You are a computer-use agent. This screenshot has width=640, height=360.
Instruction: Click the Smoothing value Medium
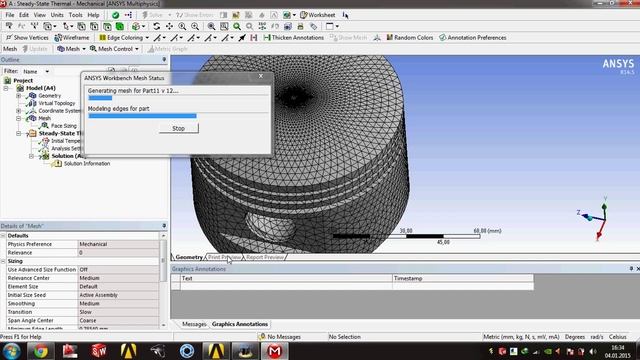click(118, 304)
